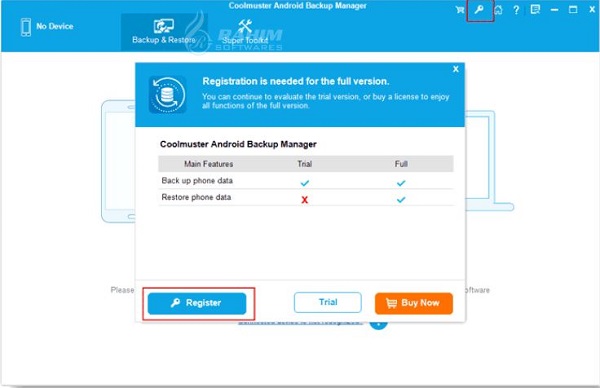Close the Coolmuster main window
The width and height of the screenshot is (600, 388).
(x=592, y=10)
